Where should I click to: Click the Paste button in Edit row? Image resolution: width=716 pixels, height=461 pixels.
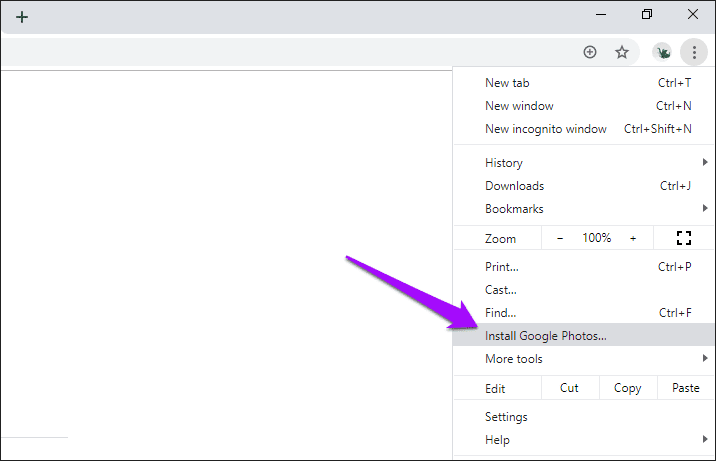685,388
